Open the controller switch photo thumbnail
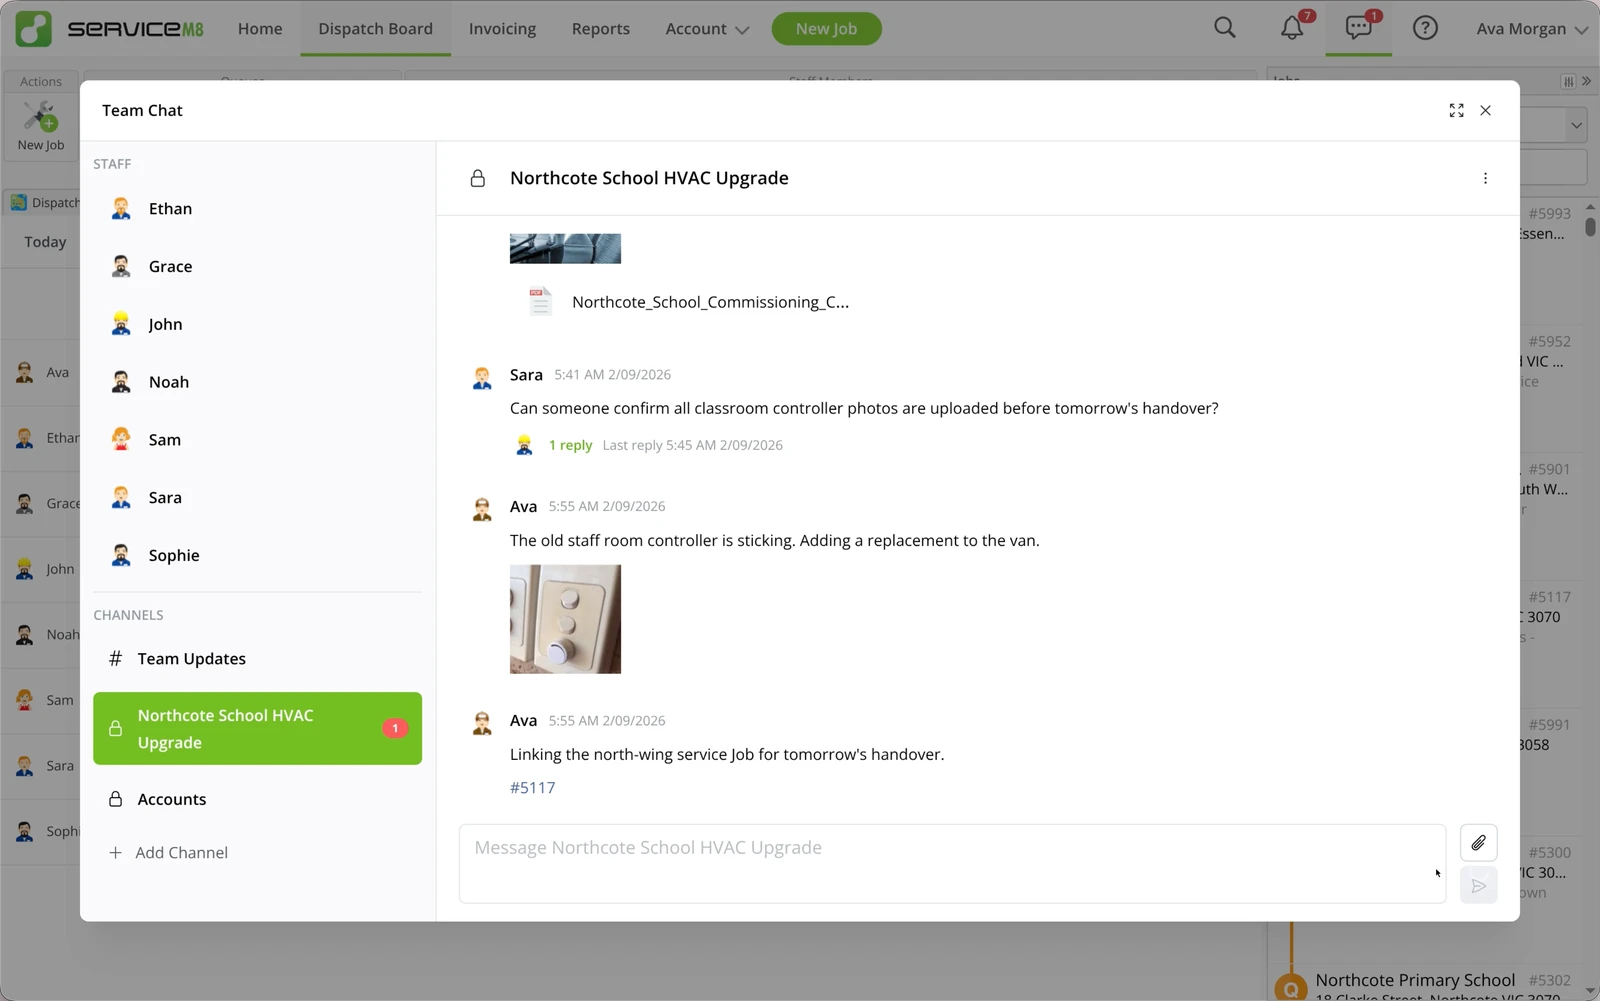1600x1001 pixels. [565, 619]
